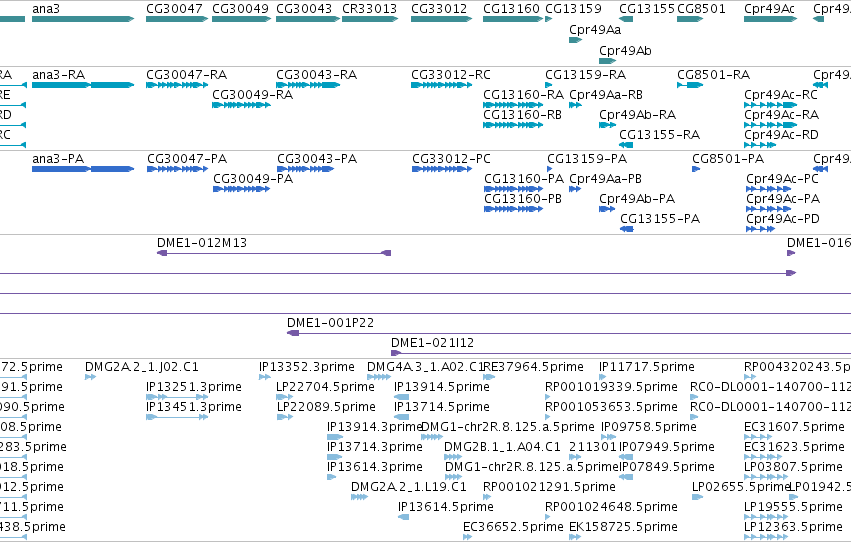Select transcript CG13160-RA
851x542 pixels.
pos(513,105)
